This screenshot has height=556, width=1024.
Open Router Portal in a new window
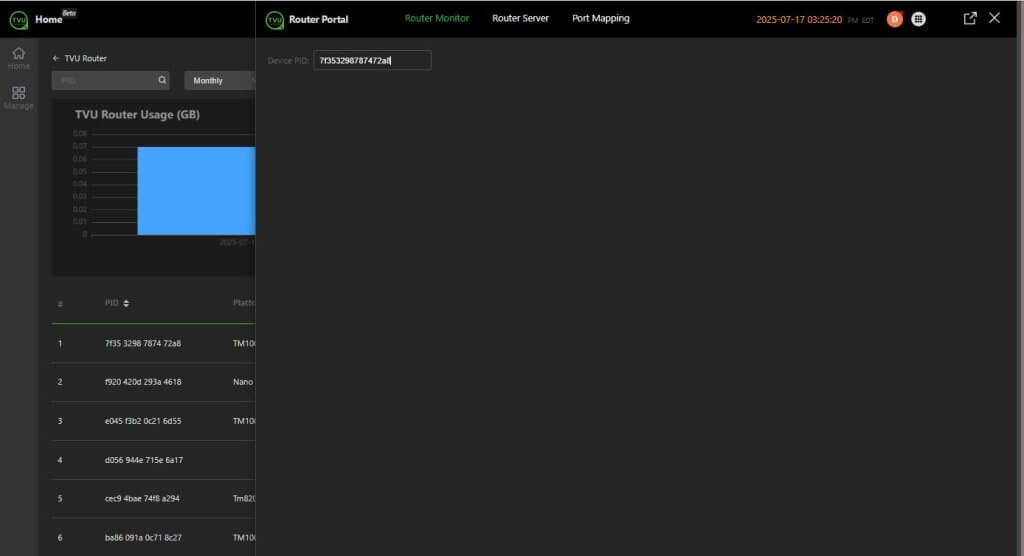point(970,18)
